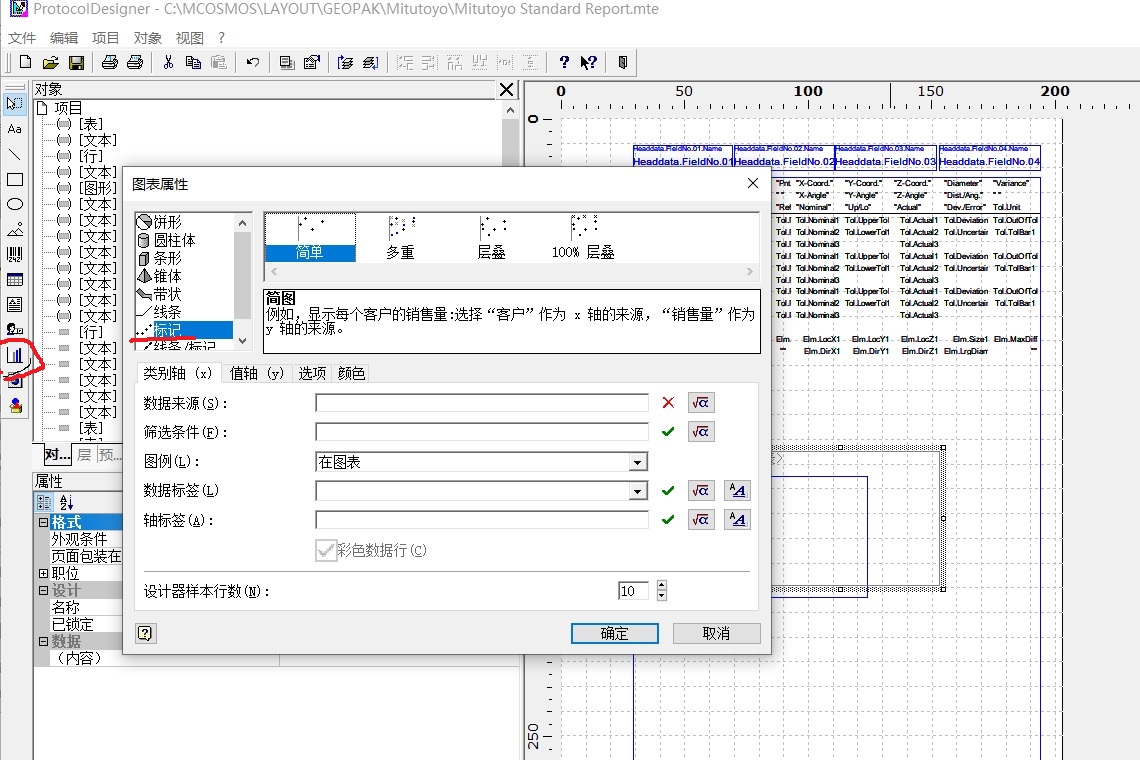Open formula editor for 数据来源
The width and height of the screenshot is (1140, 760).
point(701,403)
